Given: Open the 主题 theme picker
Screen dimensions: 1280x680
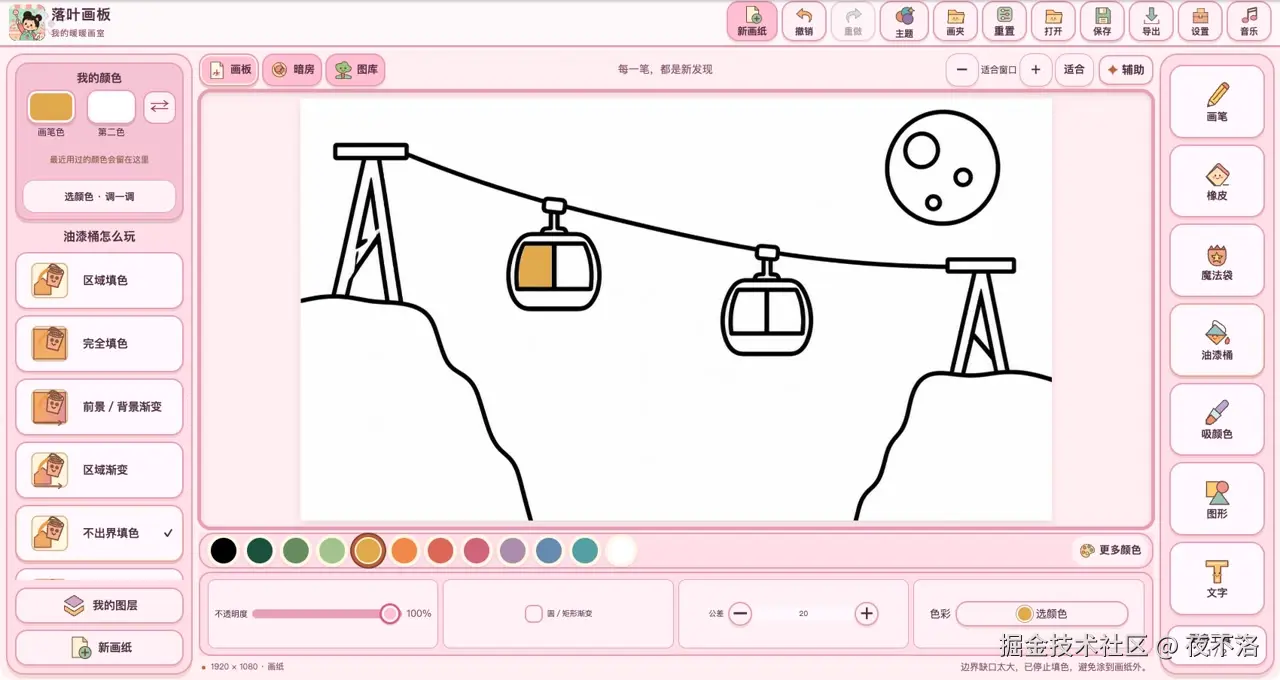Looking at the screenshot, I should [904, 21].
